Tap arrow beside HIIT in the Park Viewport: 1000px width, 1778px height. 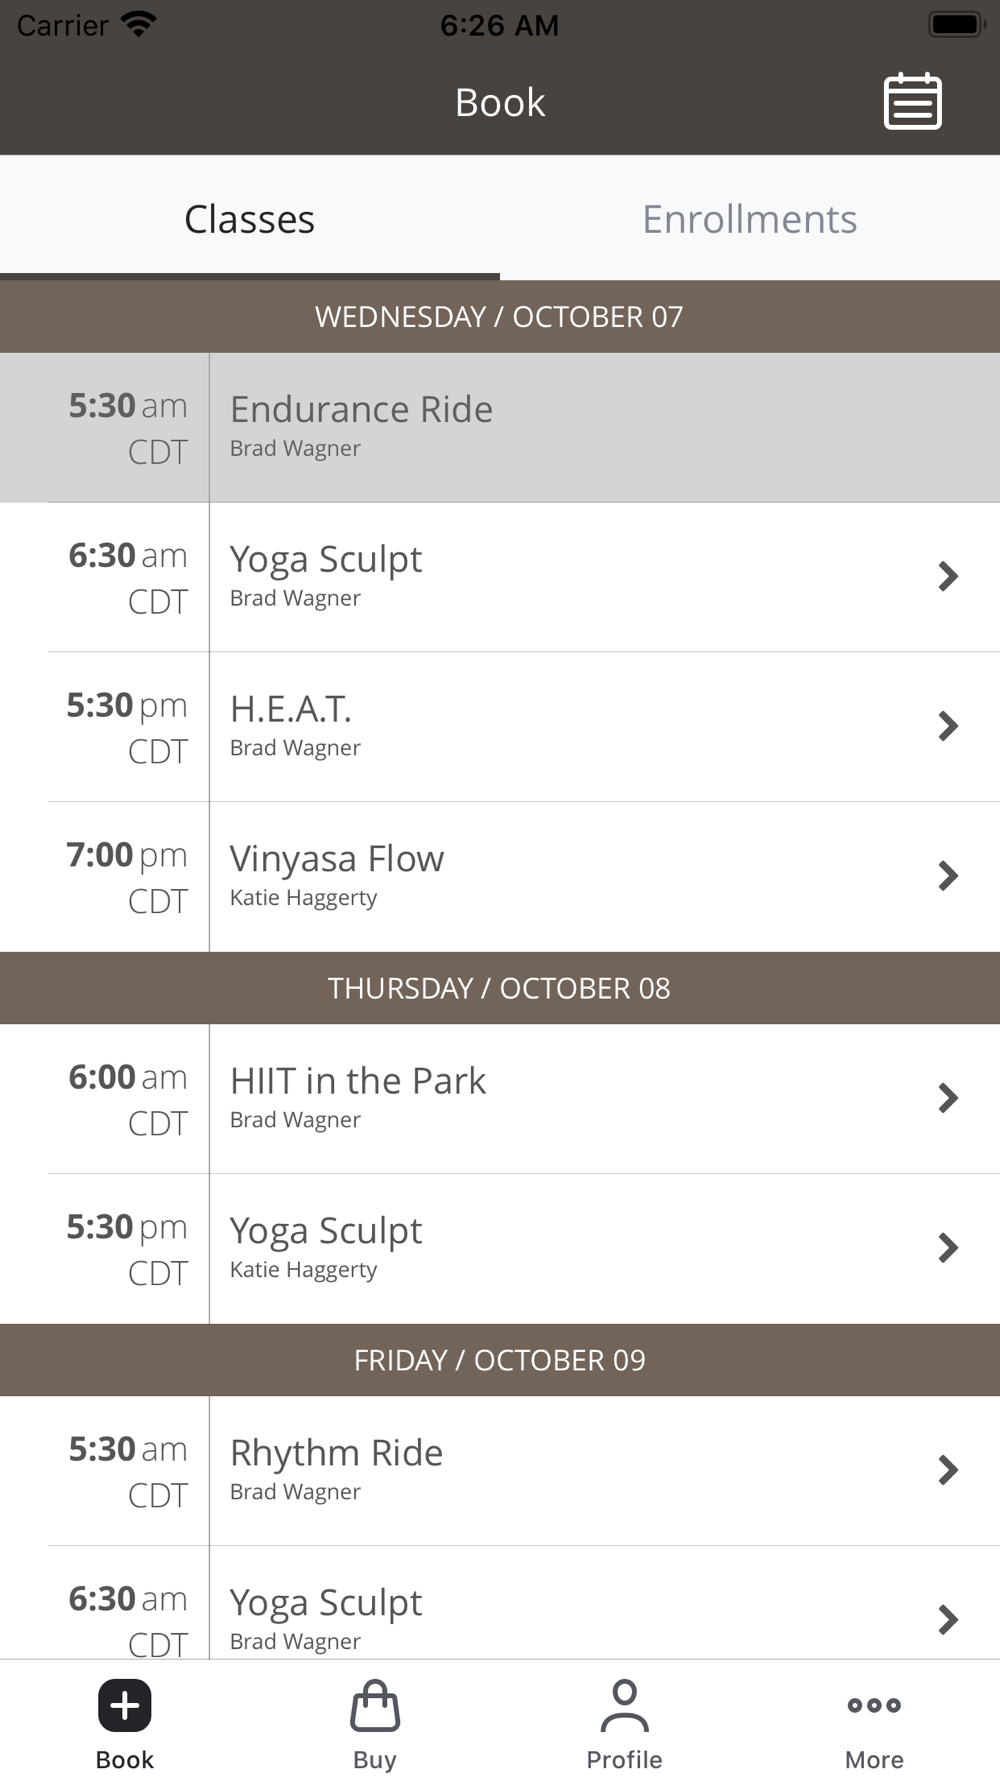[947, 1098]
